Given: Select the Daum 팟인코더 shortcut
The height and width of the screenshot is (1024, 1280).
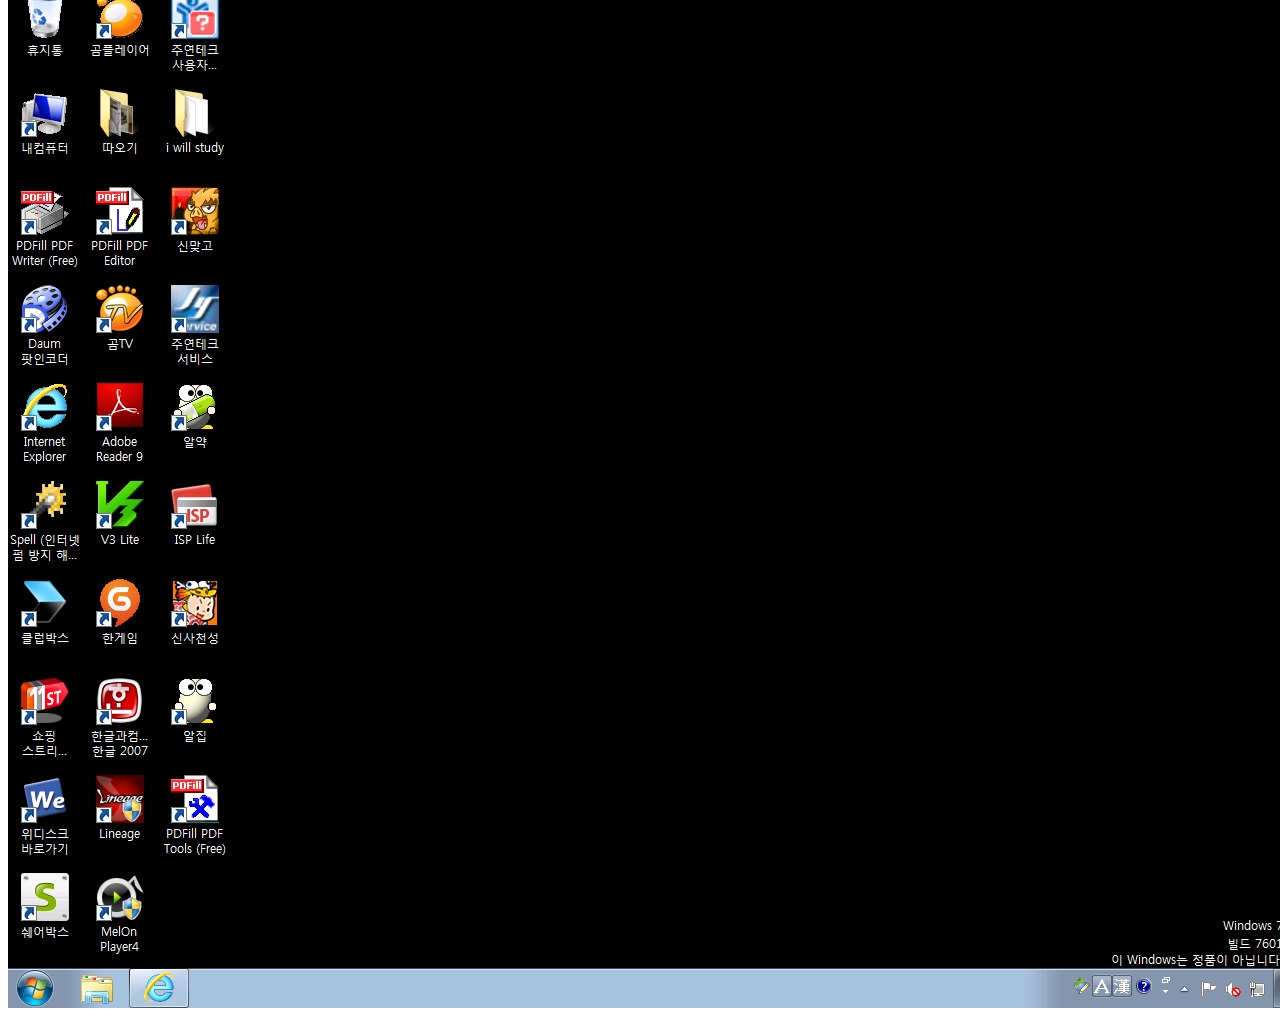Looking at the screenshot, I should coord(44,326).
